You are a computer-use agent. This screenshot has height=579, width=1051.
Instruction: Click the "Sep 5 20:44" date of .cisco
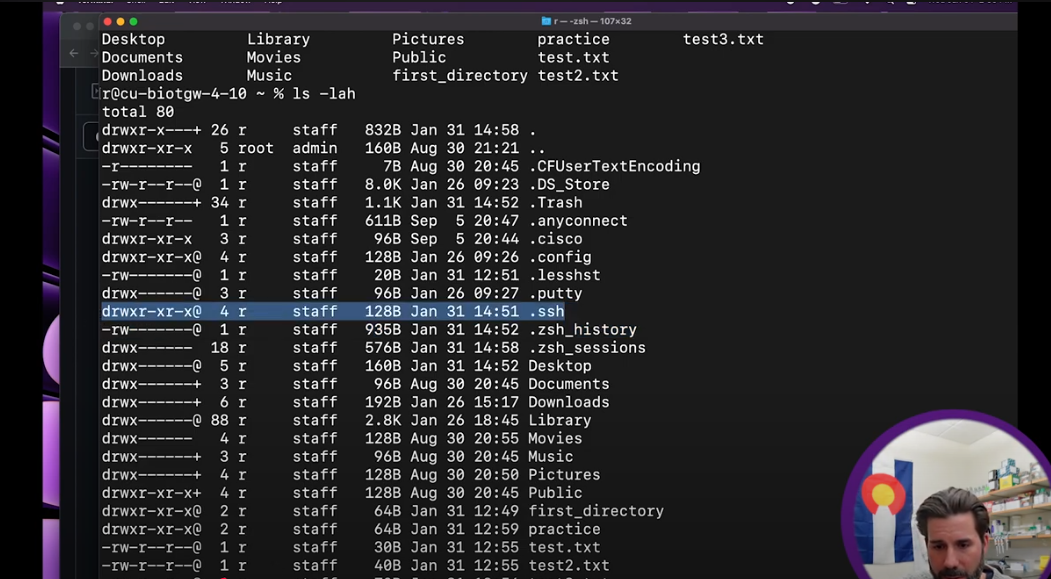(465, 239)
